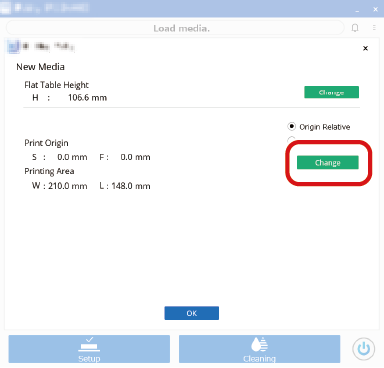Select the Origin Relative radio button
Viewport: 384px width, 368px height.
[291, 127]
